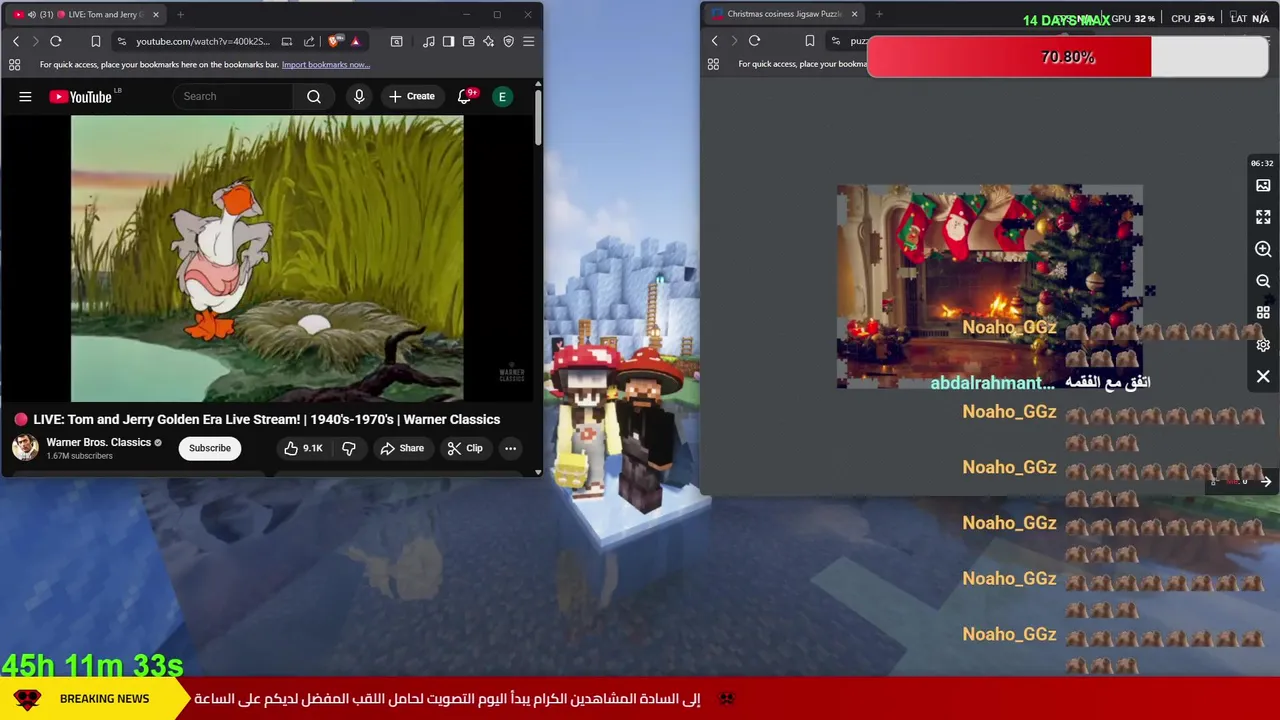Open the YouTube browser's hamburger menu
This screenshot has width=1280, height=720.
pos(529,41)
